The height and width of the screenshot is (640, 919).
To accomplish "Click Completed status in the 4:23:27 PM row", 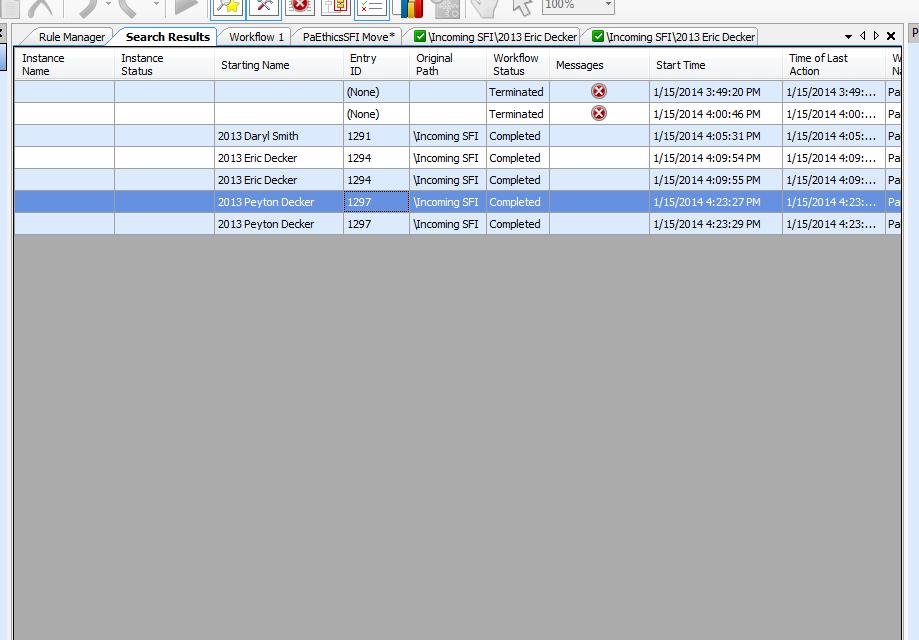I will (x=518, y=202).
